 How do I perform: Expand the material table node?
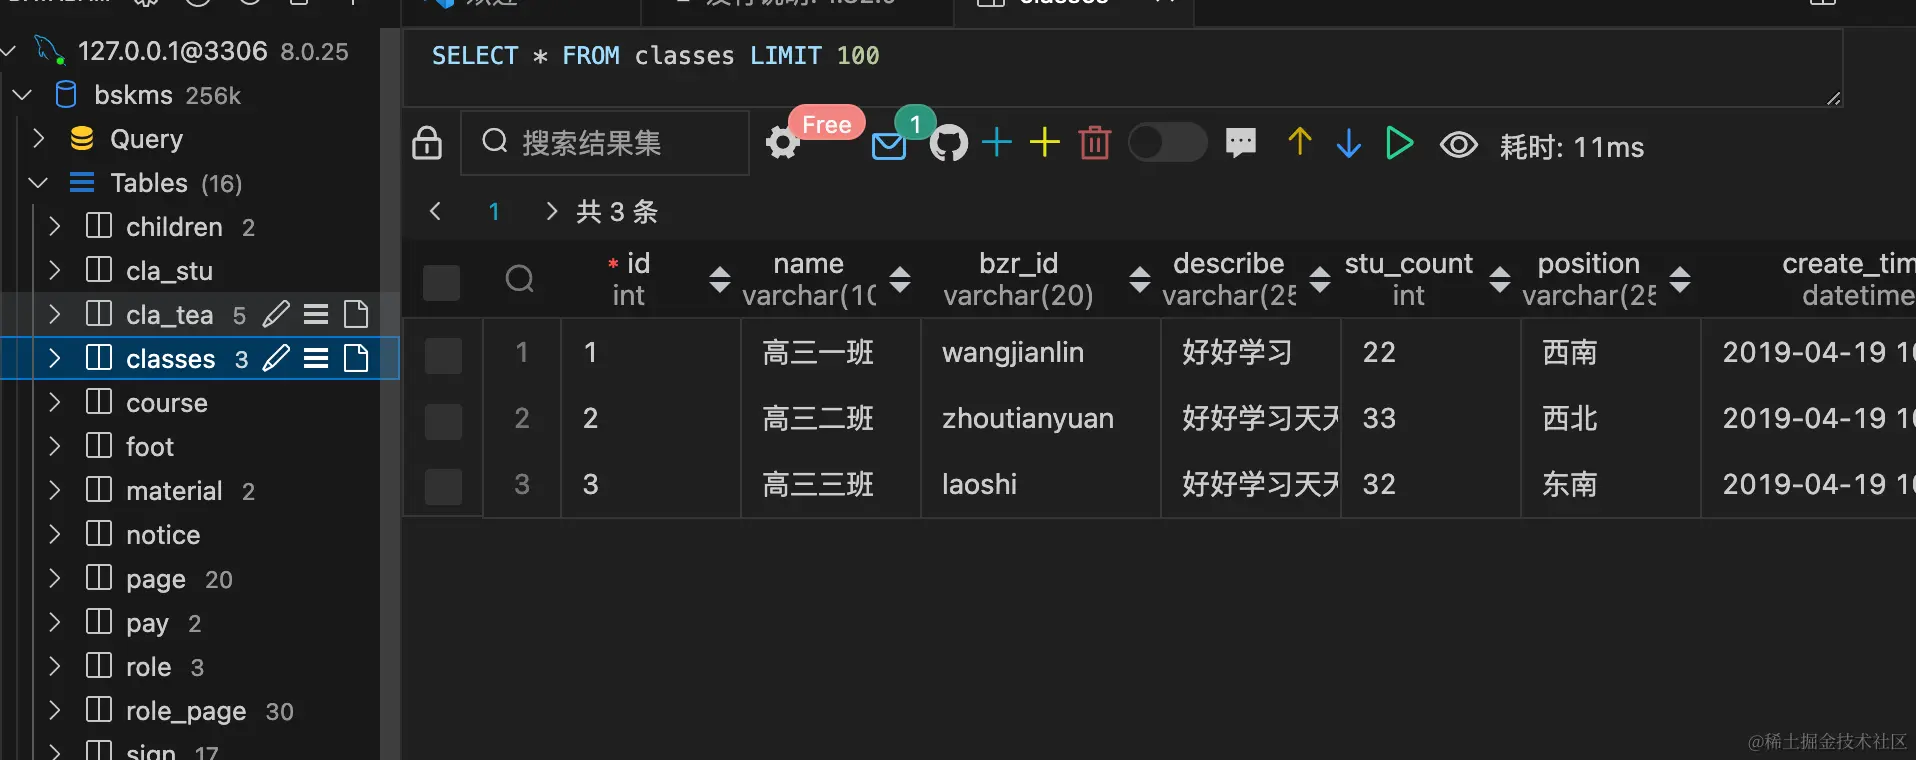55,490
